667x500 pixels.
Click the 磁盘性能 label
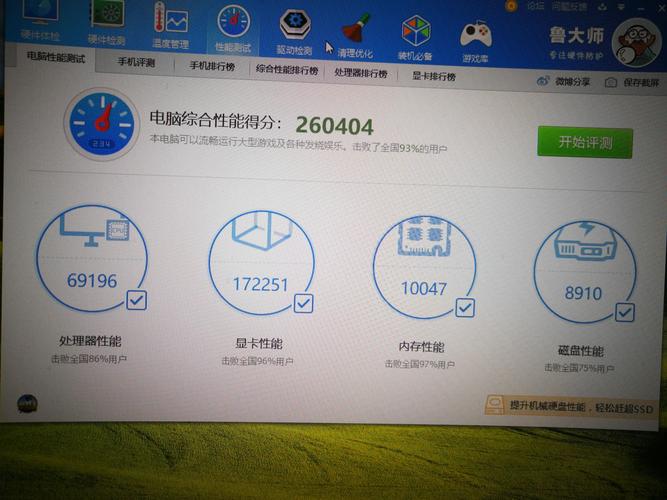tap(580, 351)
